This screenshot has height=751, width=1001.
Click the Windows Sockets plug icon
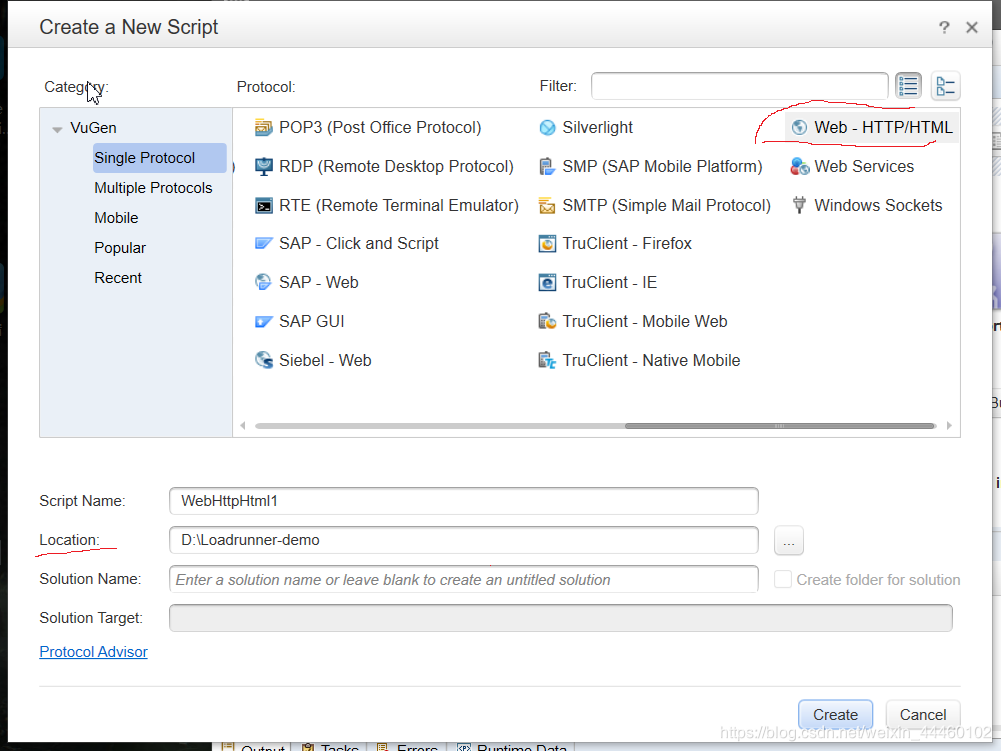[799, 206]
